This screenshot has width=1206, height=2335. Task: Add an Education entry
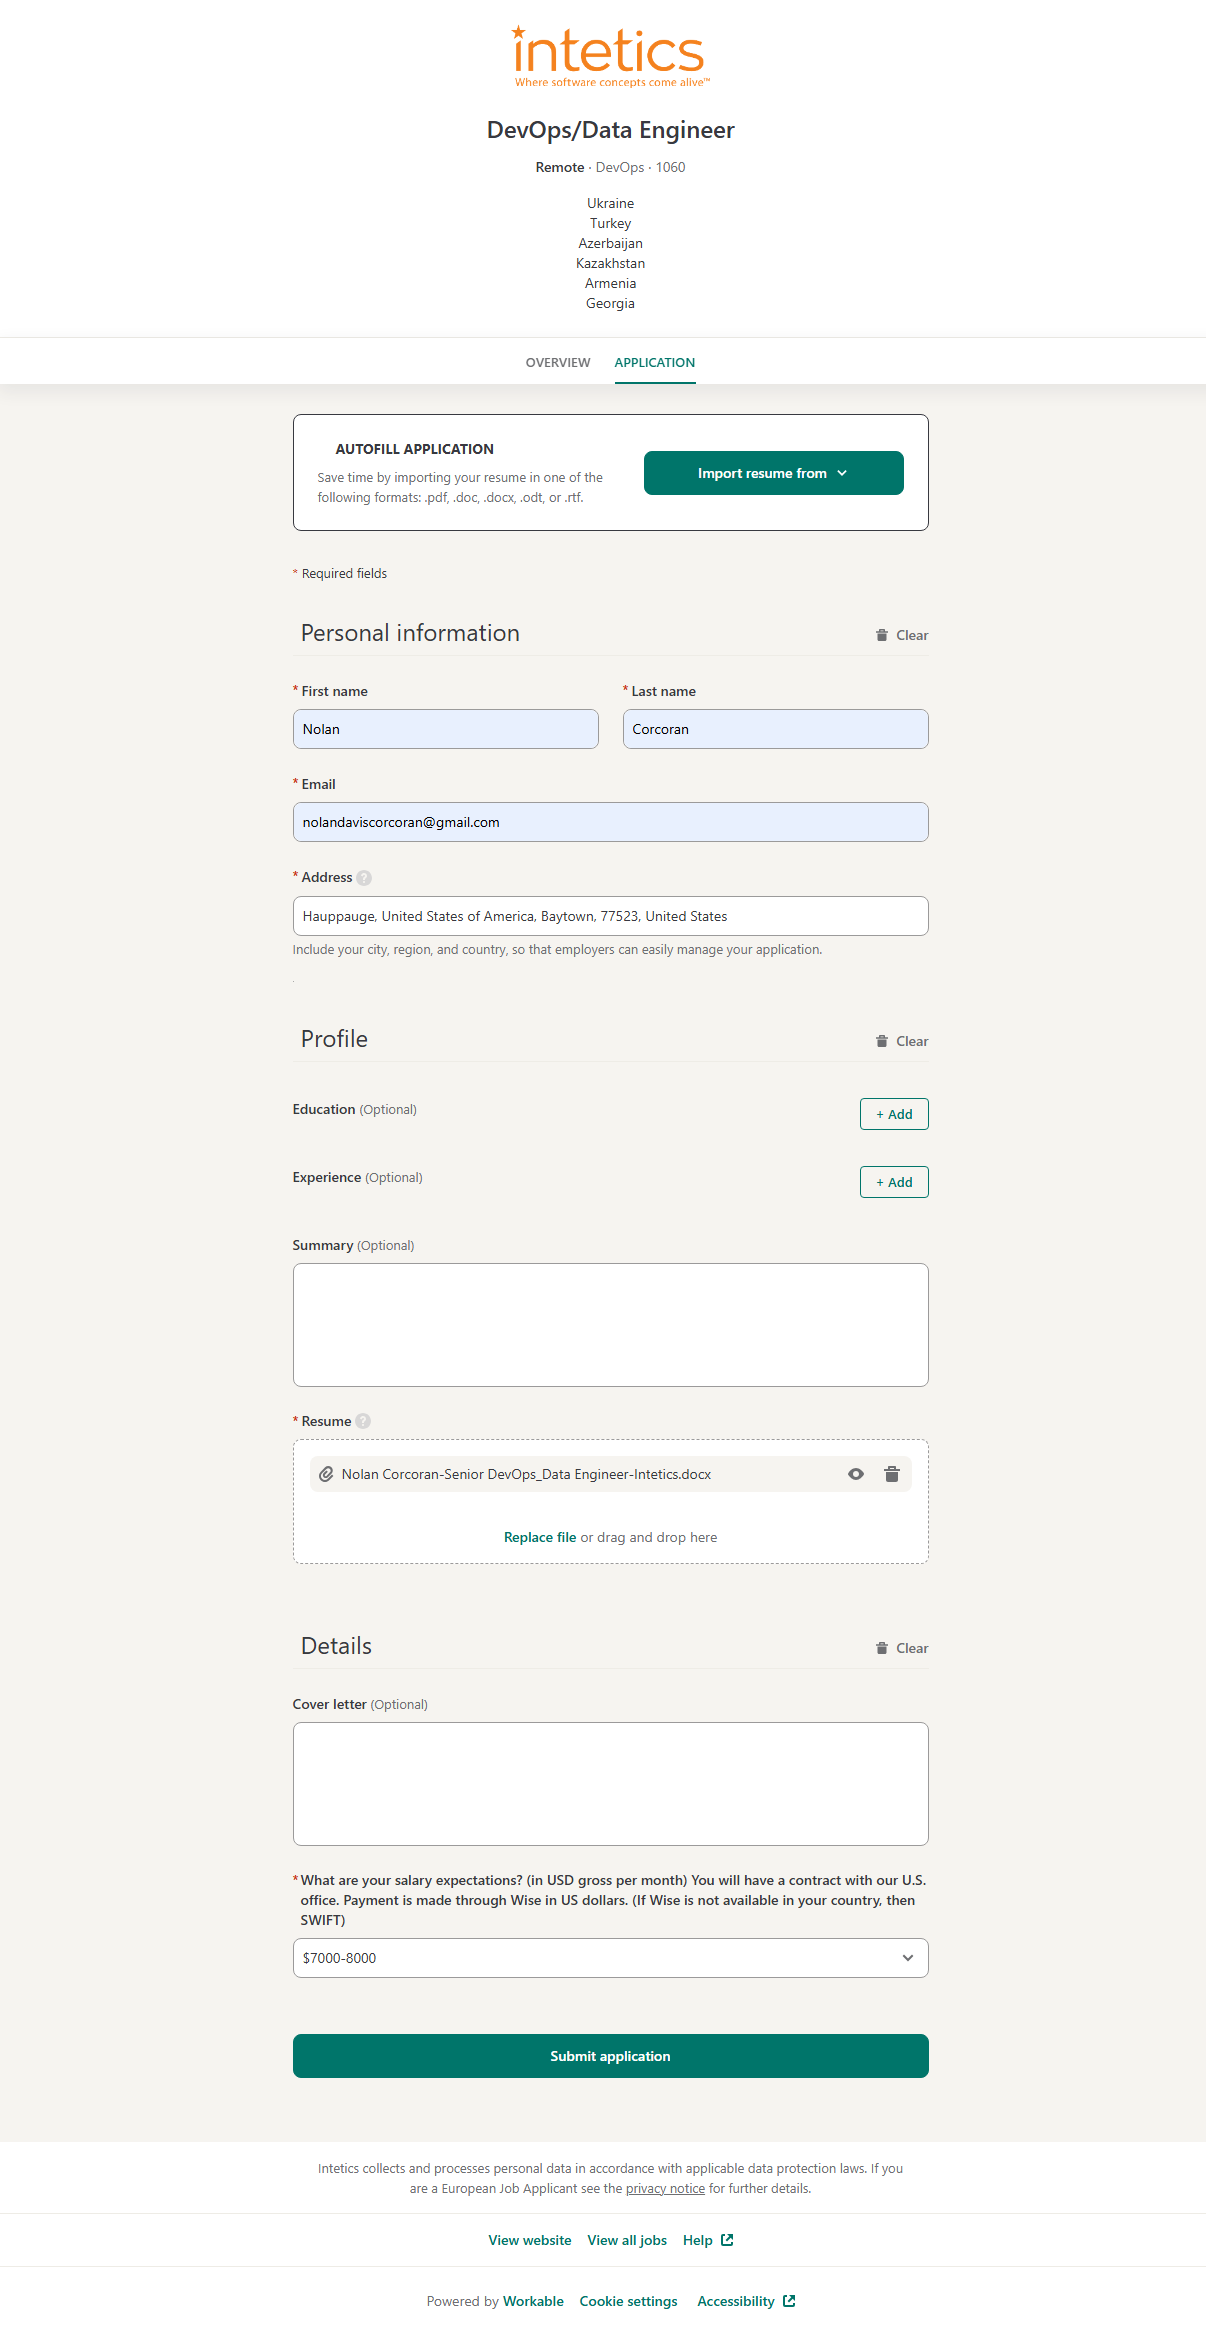coord(894,1114)
